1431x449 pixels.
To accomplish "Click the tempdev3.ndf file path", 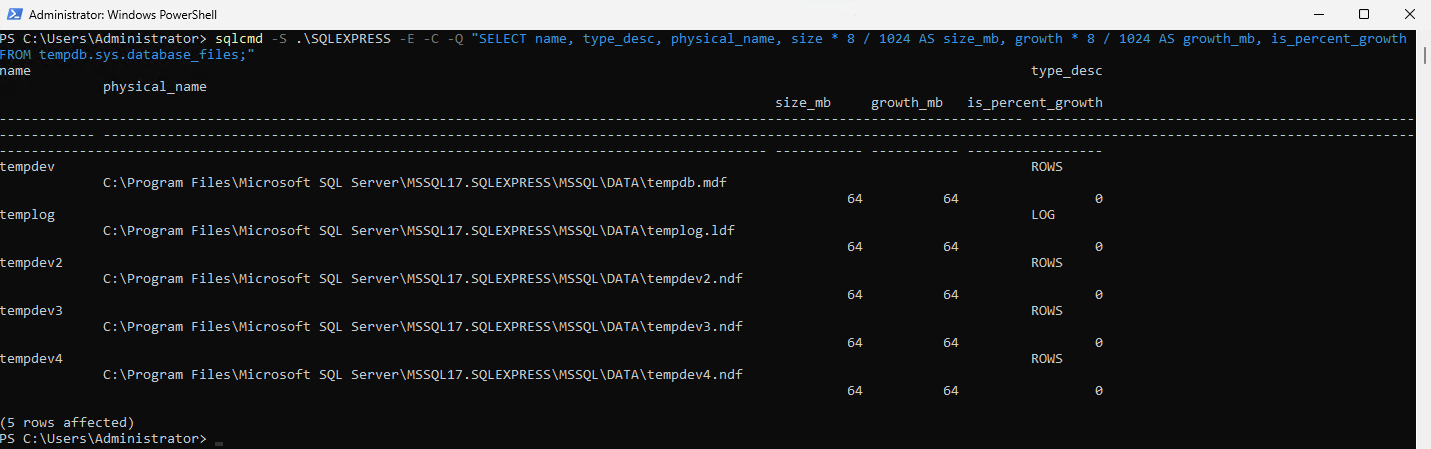I will pyautogui.click(x=423, y=327).
